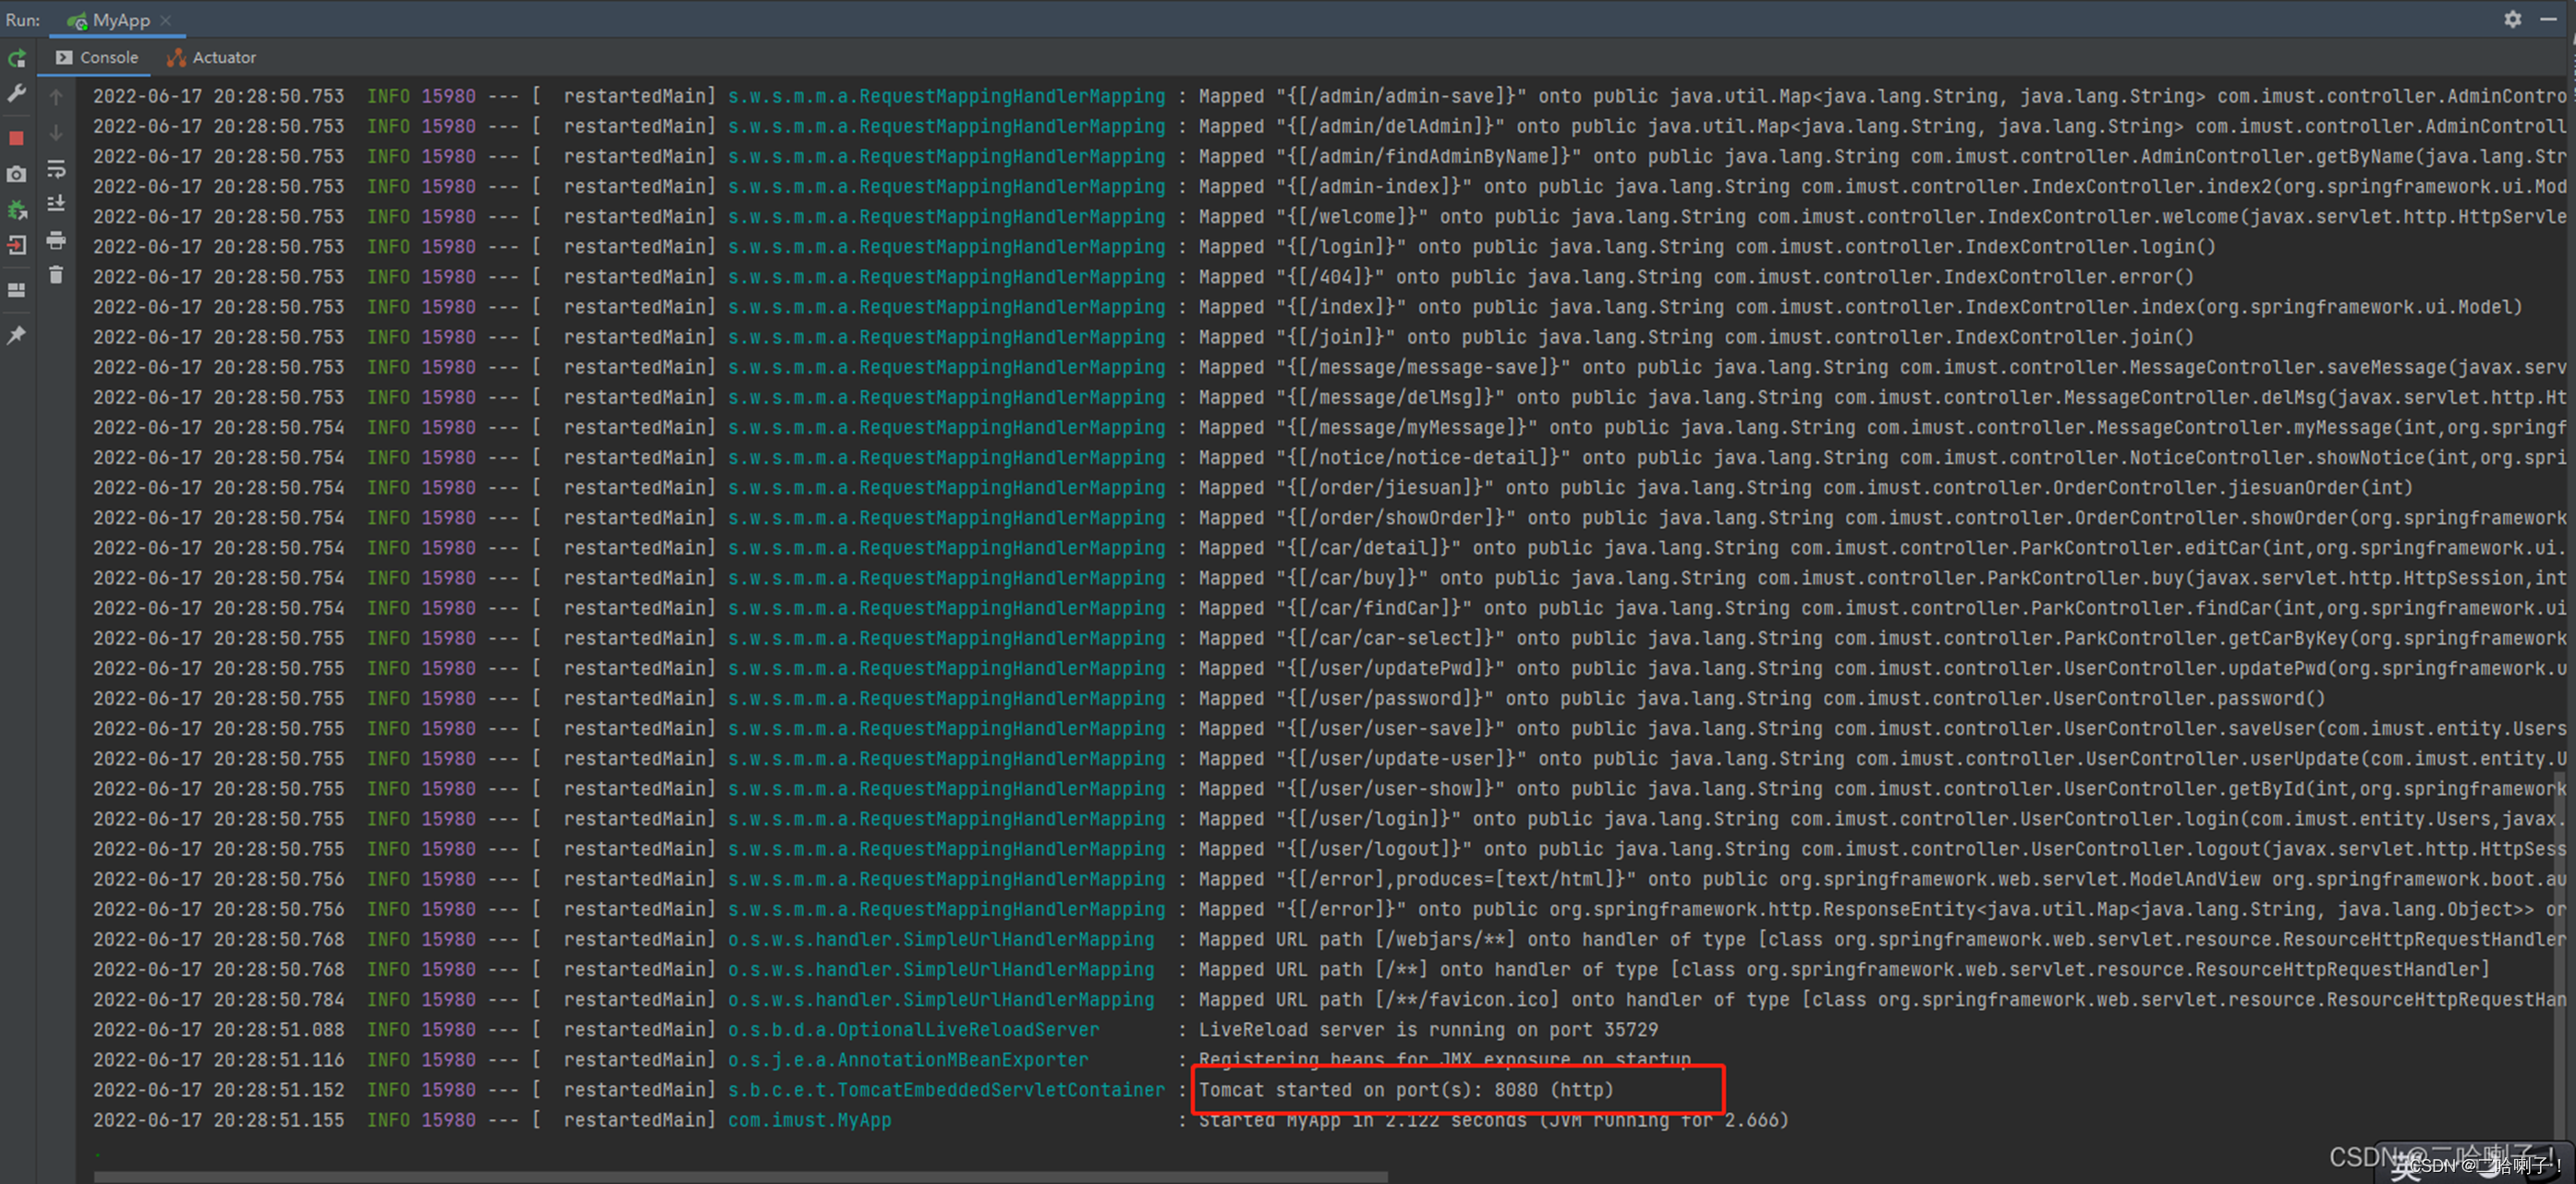Screen dimensions: 2576x1184
Task: Toggle scroll to end of console
Action: click(56, 204)
